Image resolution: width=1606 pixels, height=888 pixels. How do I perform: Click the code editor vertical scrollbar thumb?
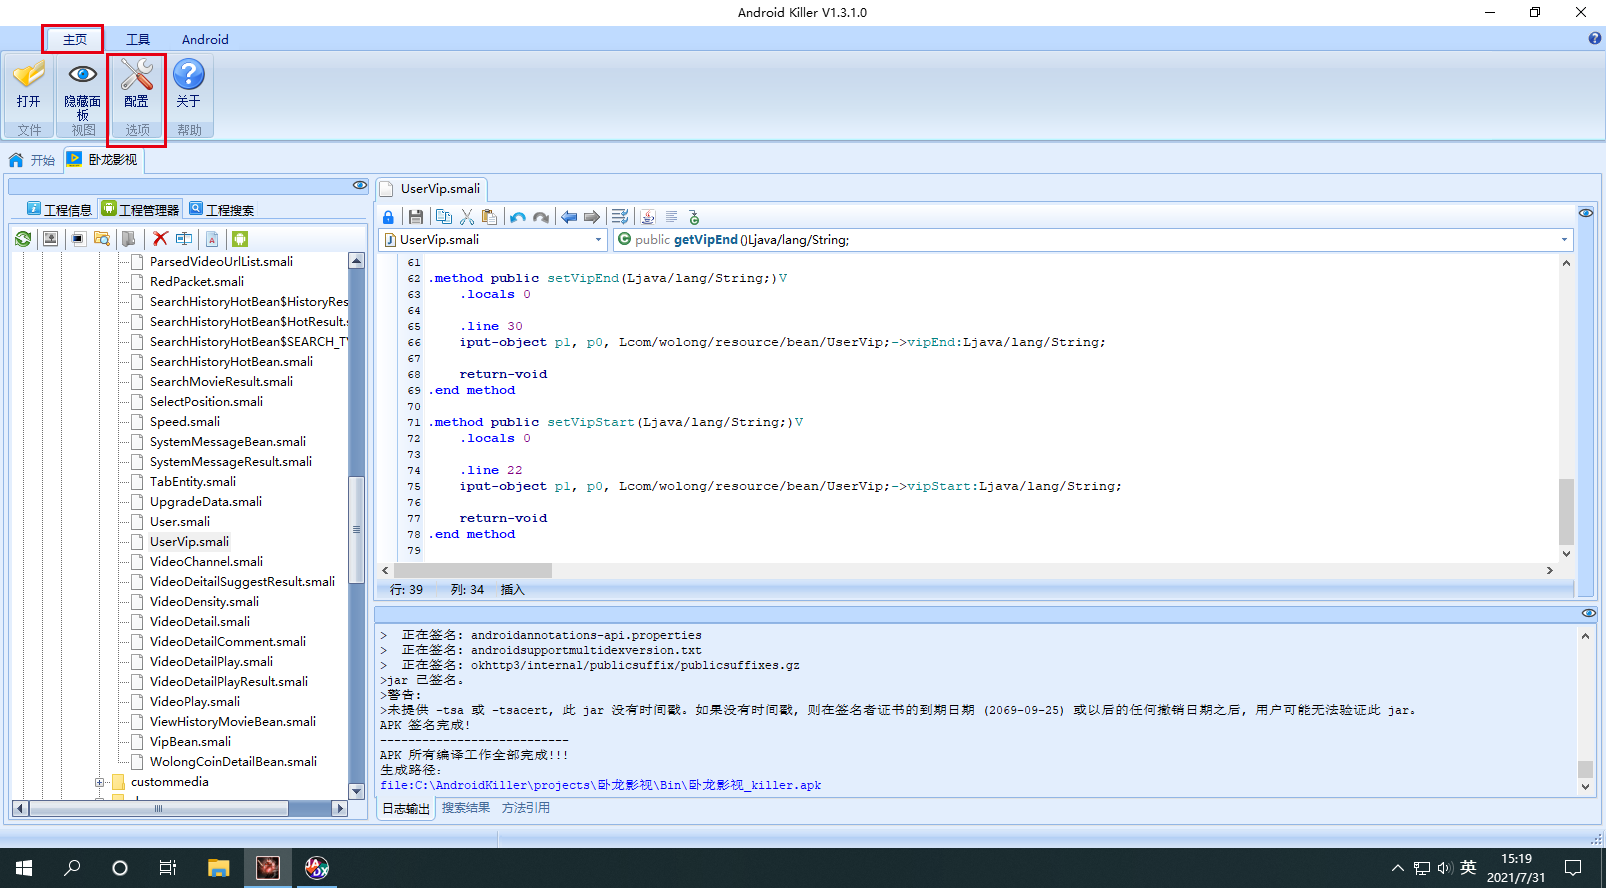click(1566, 511)
